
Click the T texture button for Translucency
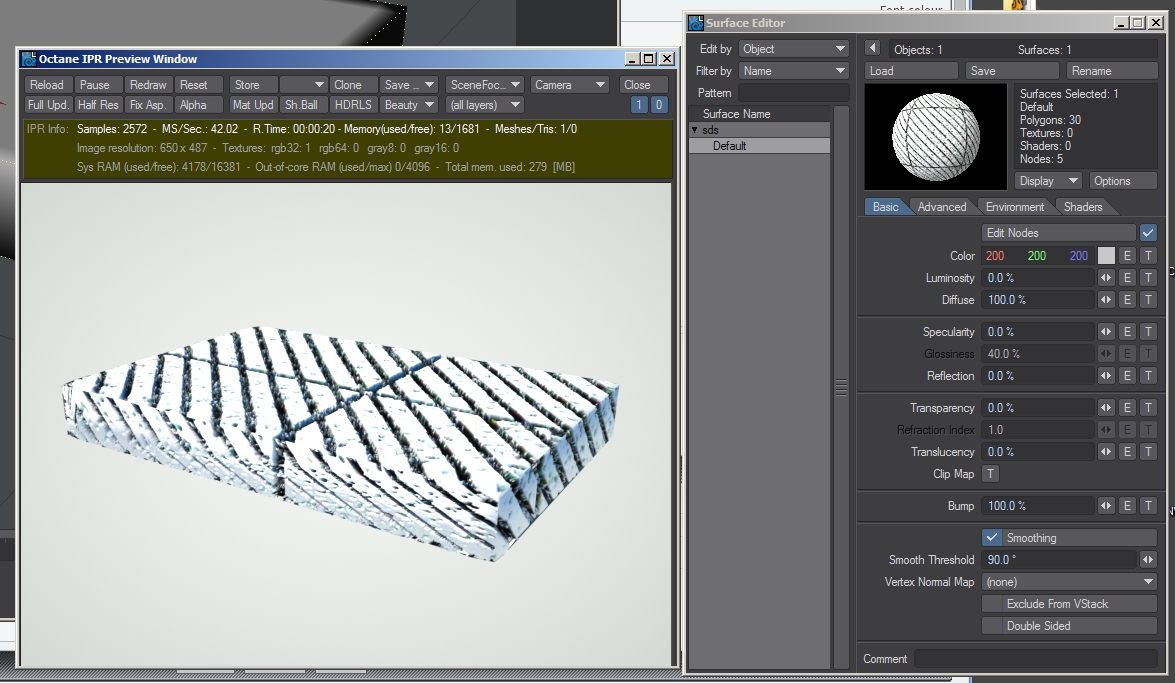[x=1148, y=451]
